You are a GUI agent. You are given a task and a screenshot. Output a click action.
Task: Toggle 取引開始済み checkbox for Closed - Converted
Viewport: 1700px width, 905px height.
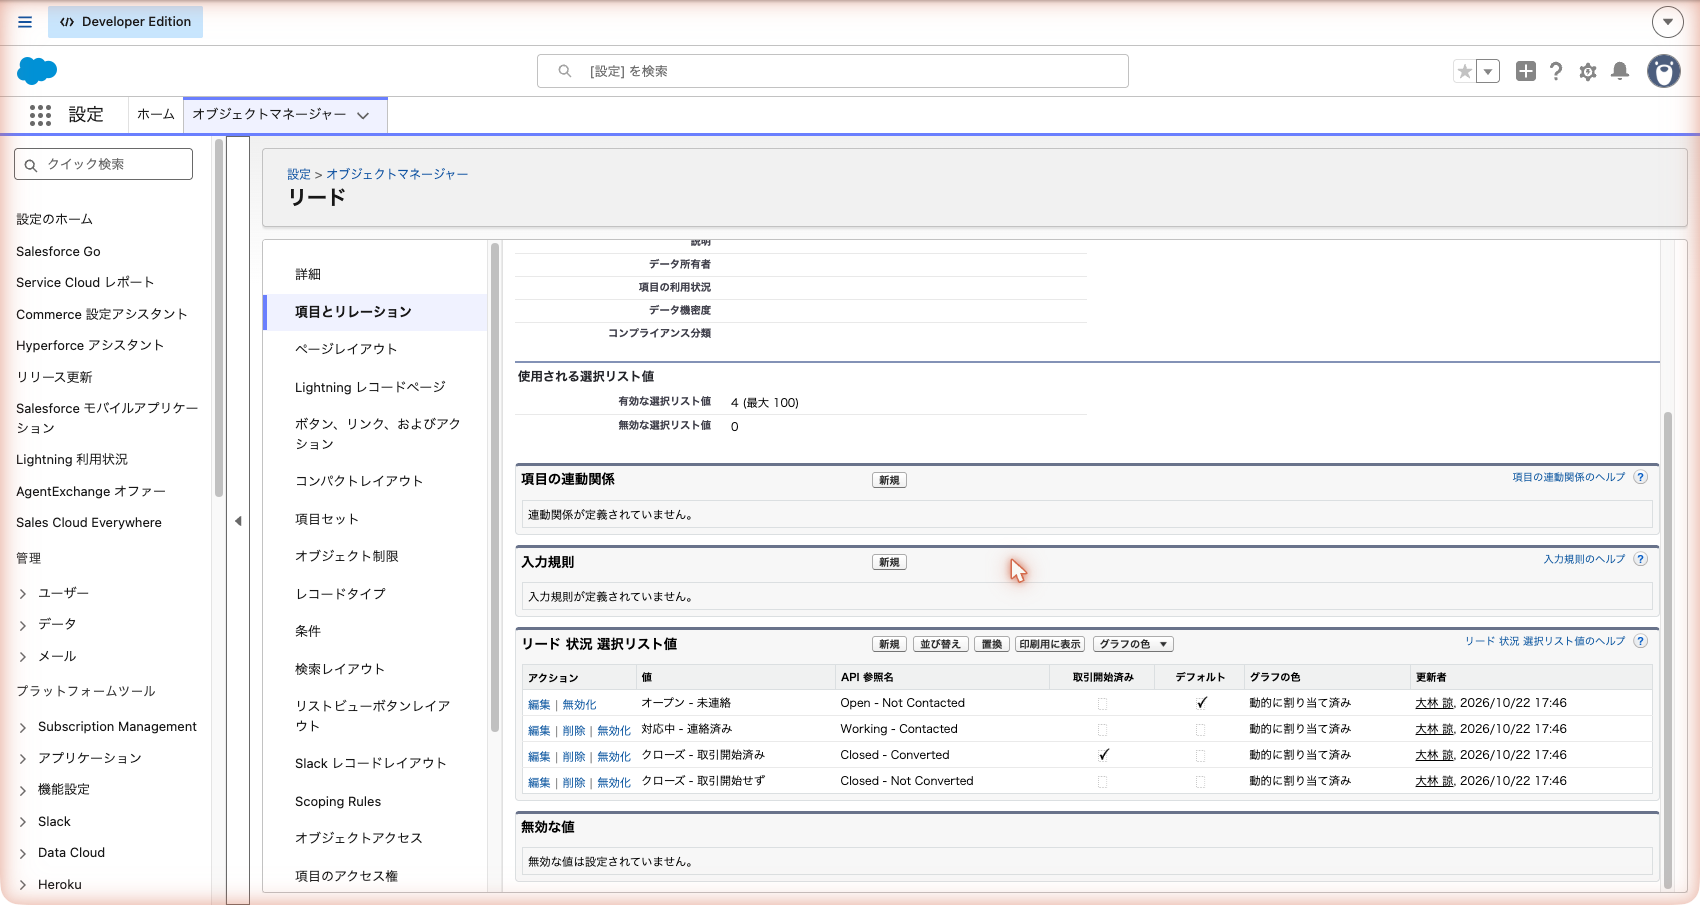point(1103,755)
